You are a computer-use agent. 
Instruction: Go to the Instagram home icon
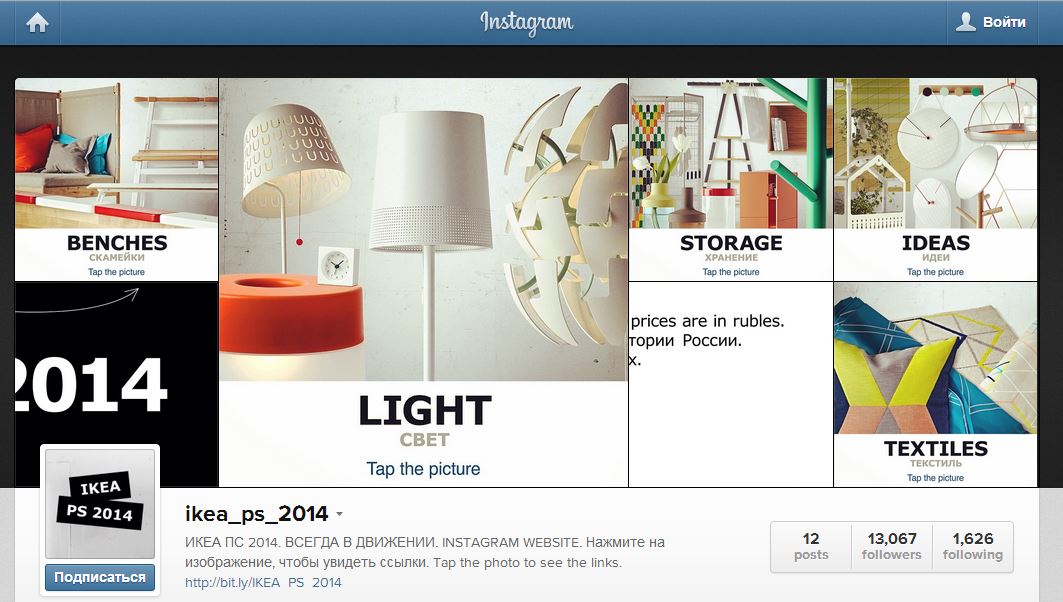click(x=37, y=23)
